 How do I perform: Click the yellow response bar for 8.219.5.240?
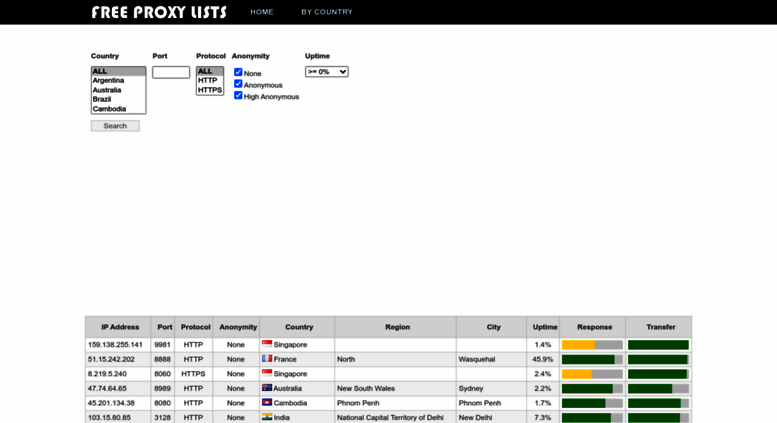click(x=577, y=374)
